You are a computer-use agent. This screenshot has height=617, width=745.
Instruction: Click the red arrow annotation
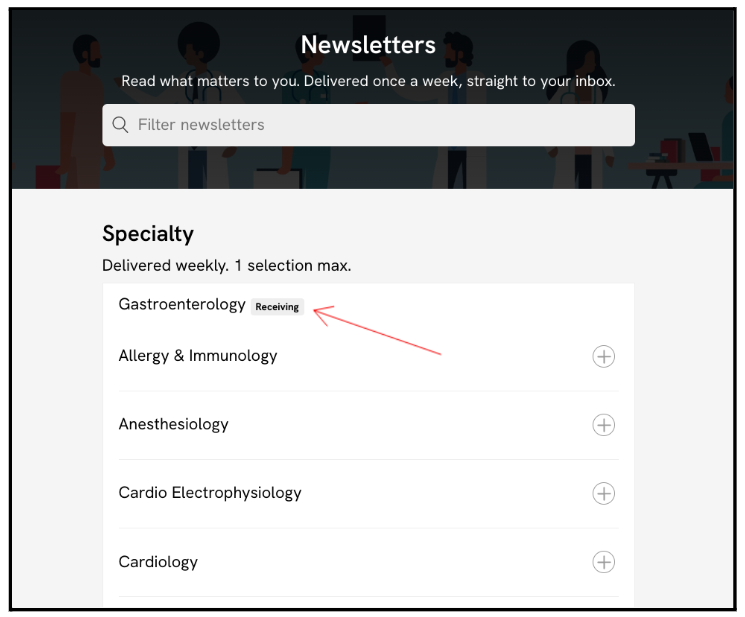[377, 330]
